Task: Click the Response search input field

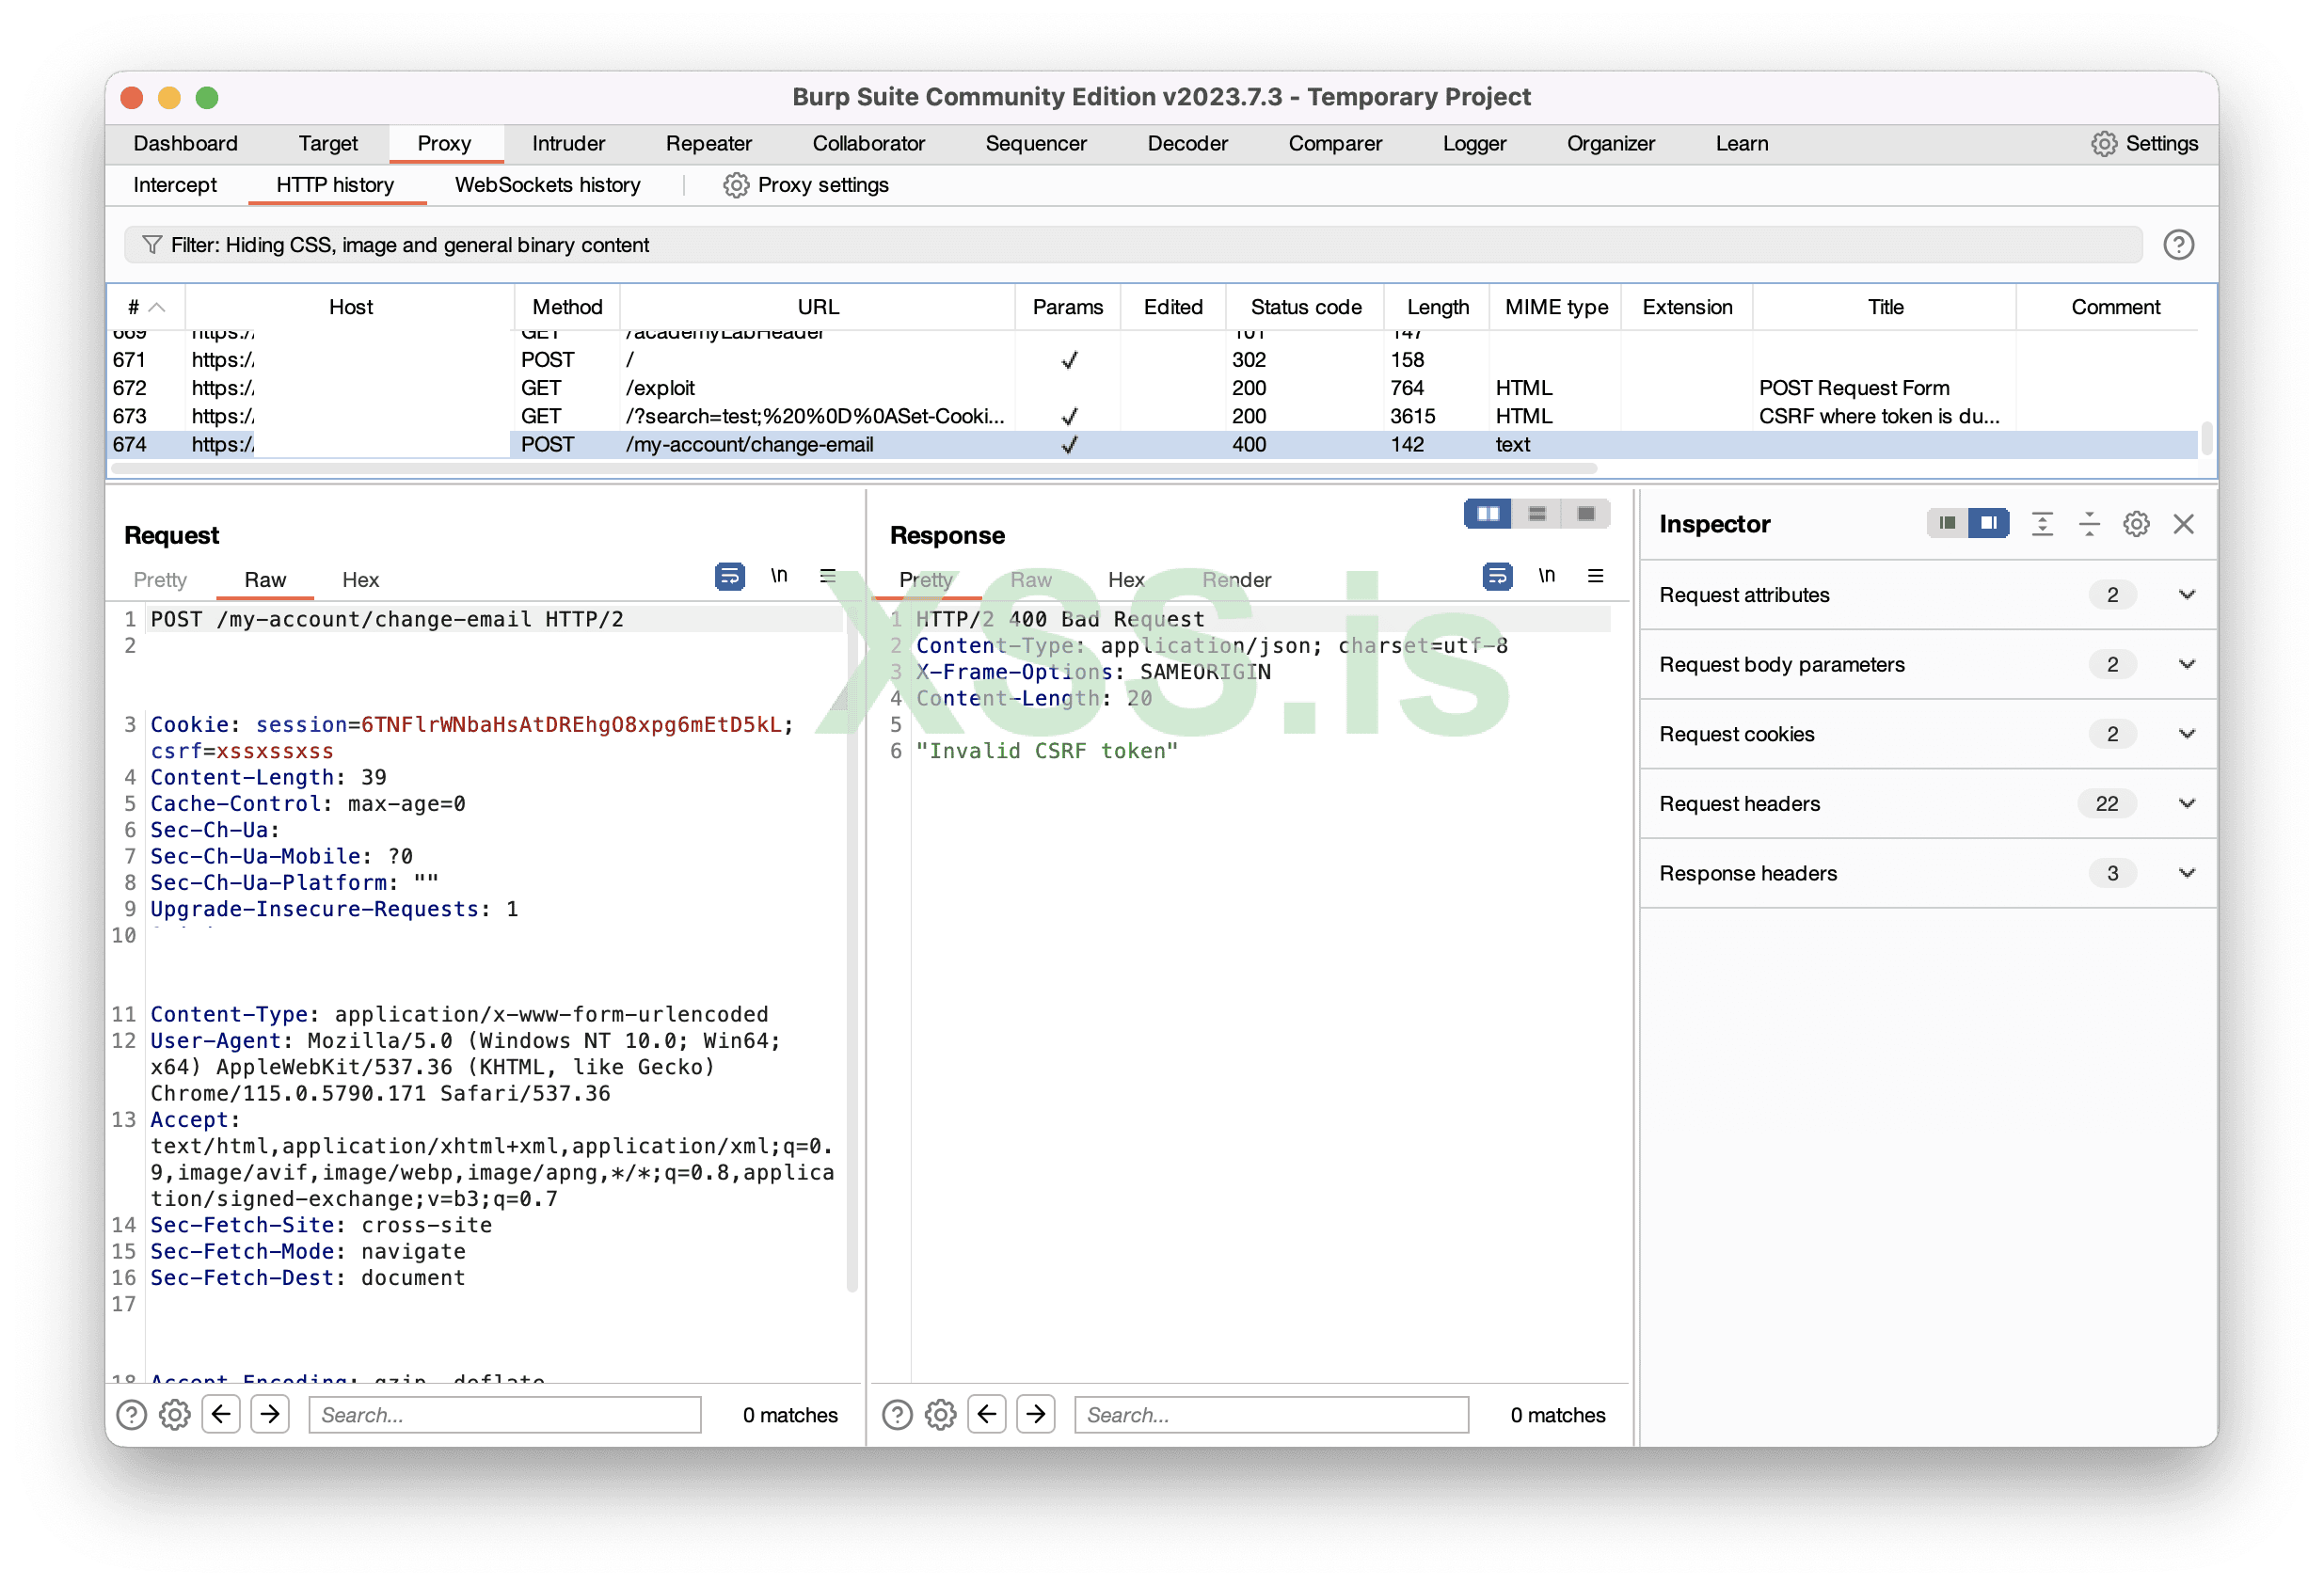Action: click(1270, 1415)
